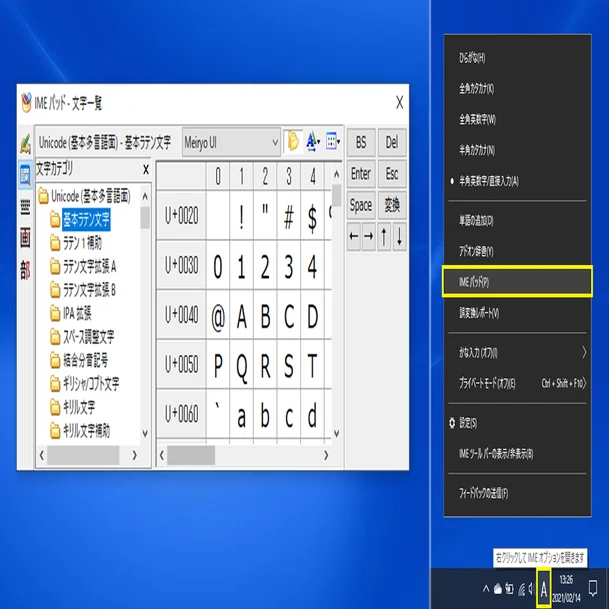This screenshot has width=609, height=609.
Task: Select ひらがな(H) input mode
Action: (517, 58)
